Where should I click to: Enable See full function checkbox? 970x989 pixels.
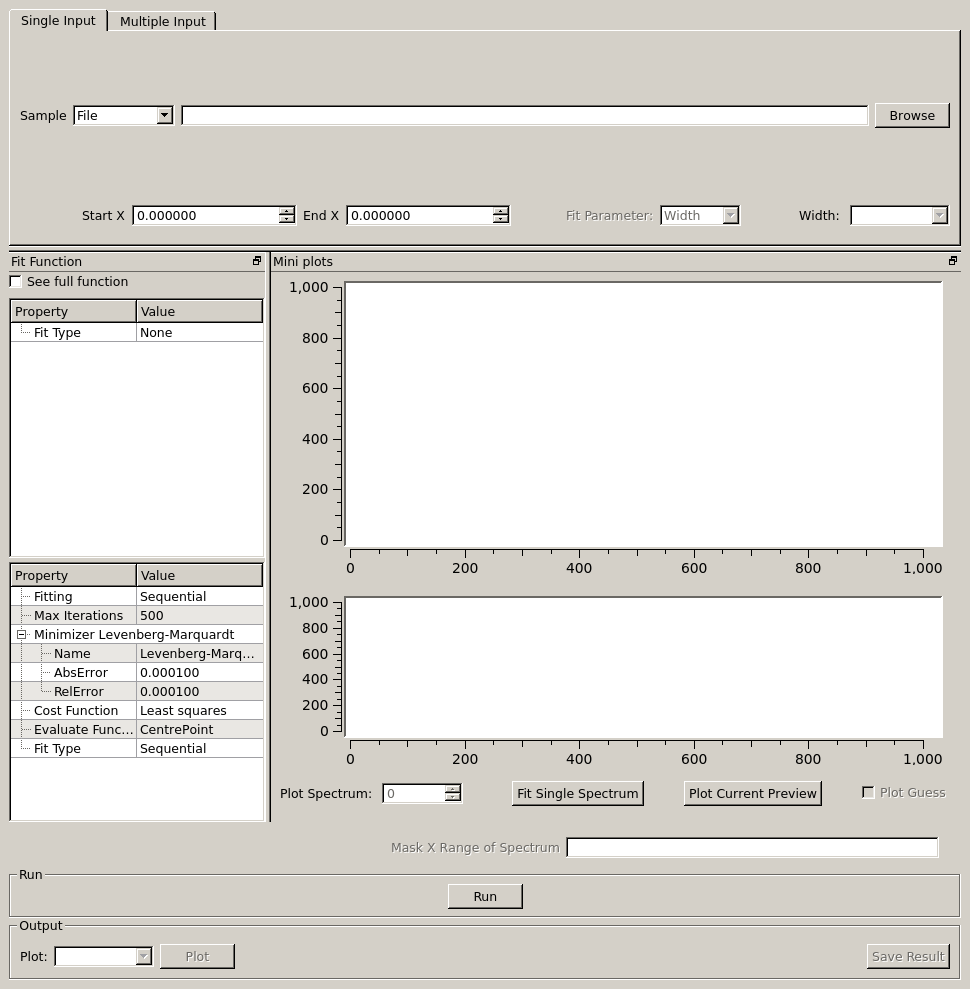click(16, 282)
